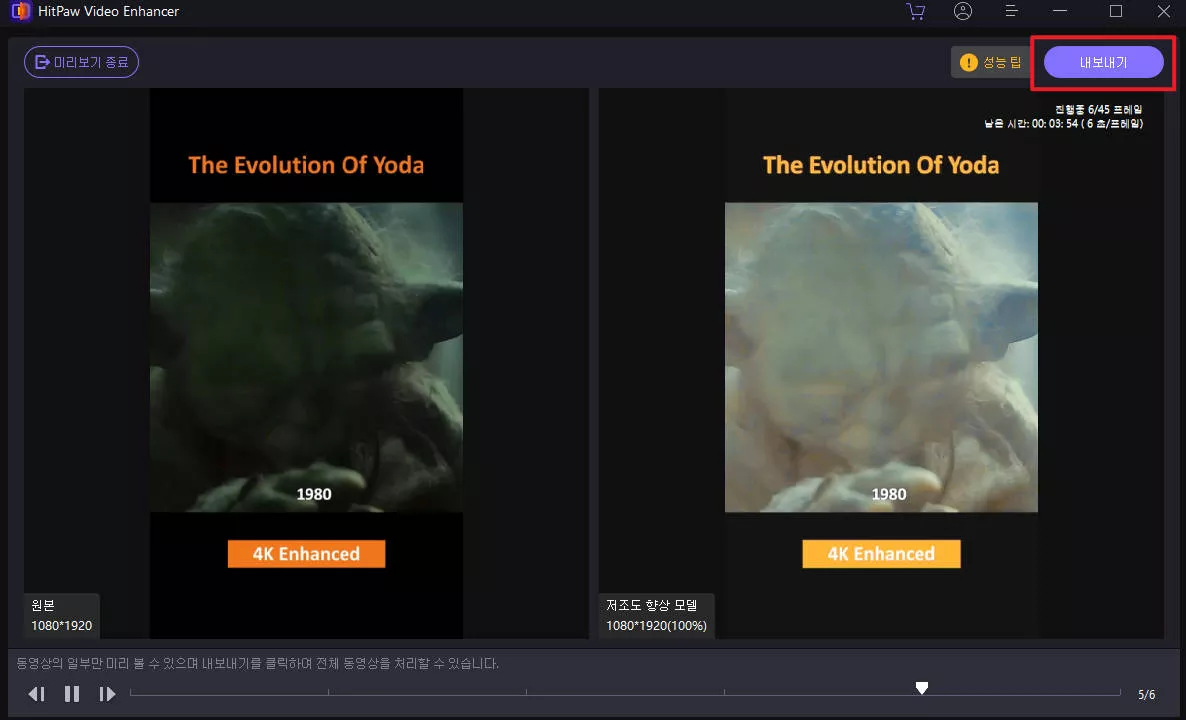This screenshot has height=720, width=1186.
Task: Select the enhanced video preview pane
Action: pyautogui.click(x=881, y=362)
